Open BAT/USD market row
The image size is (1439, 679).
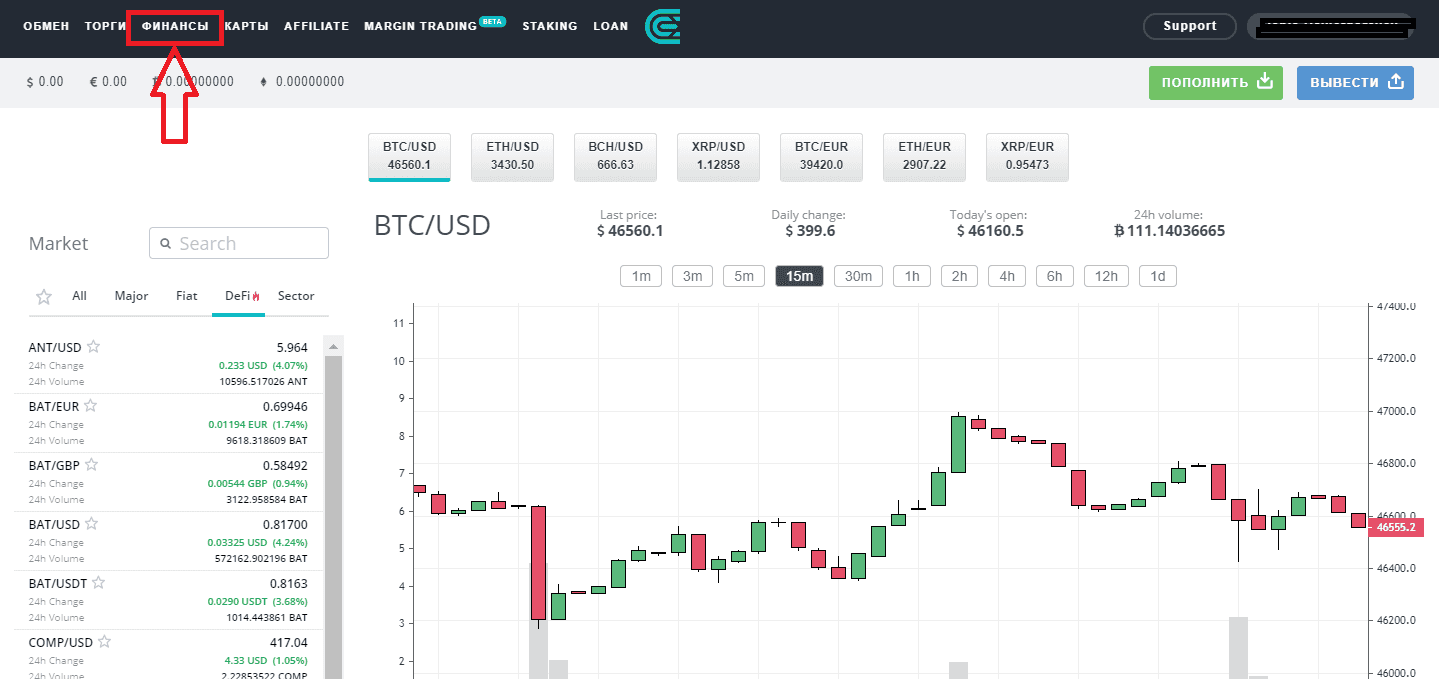[x=168, y=540]
